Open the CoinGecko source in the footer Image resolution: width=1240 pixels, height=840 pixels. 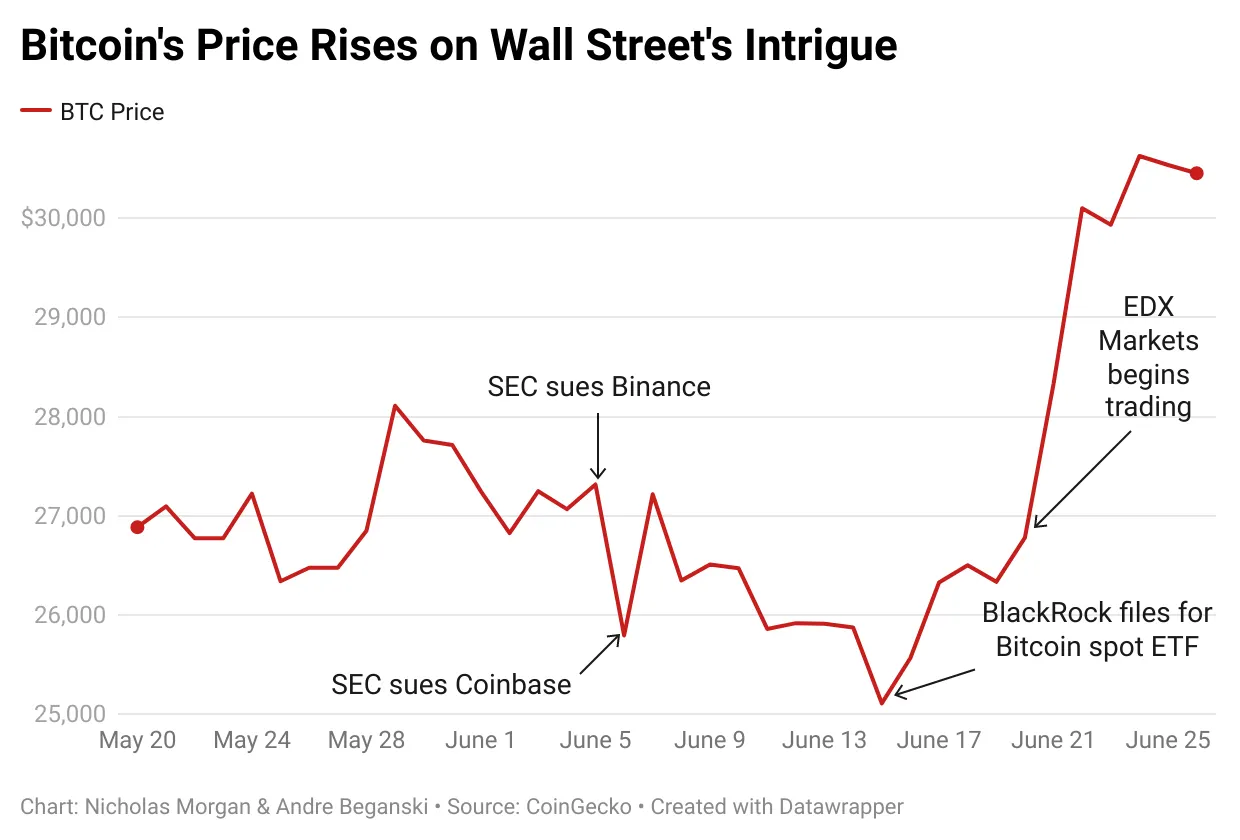pos(578,806)
